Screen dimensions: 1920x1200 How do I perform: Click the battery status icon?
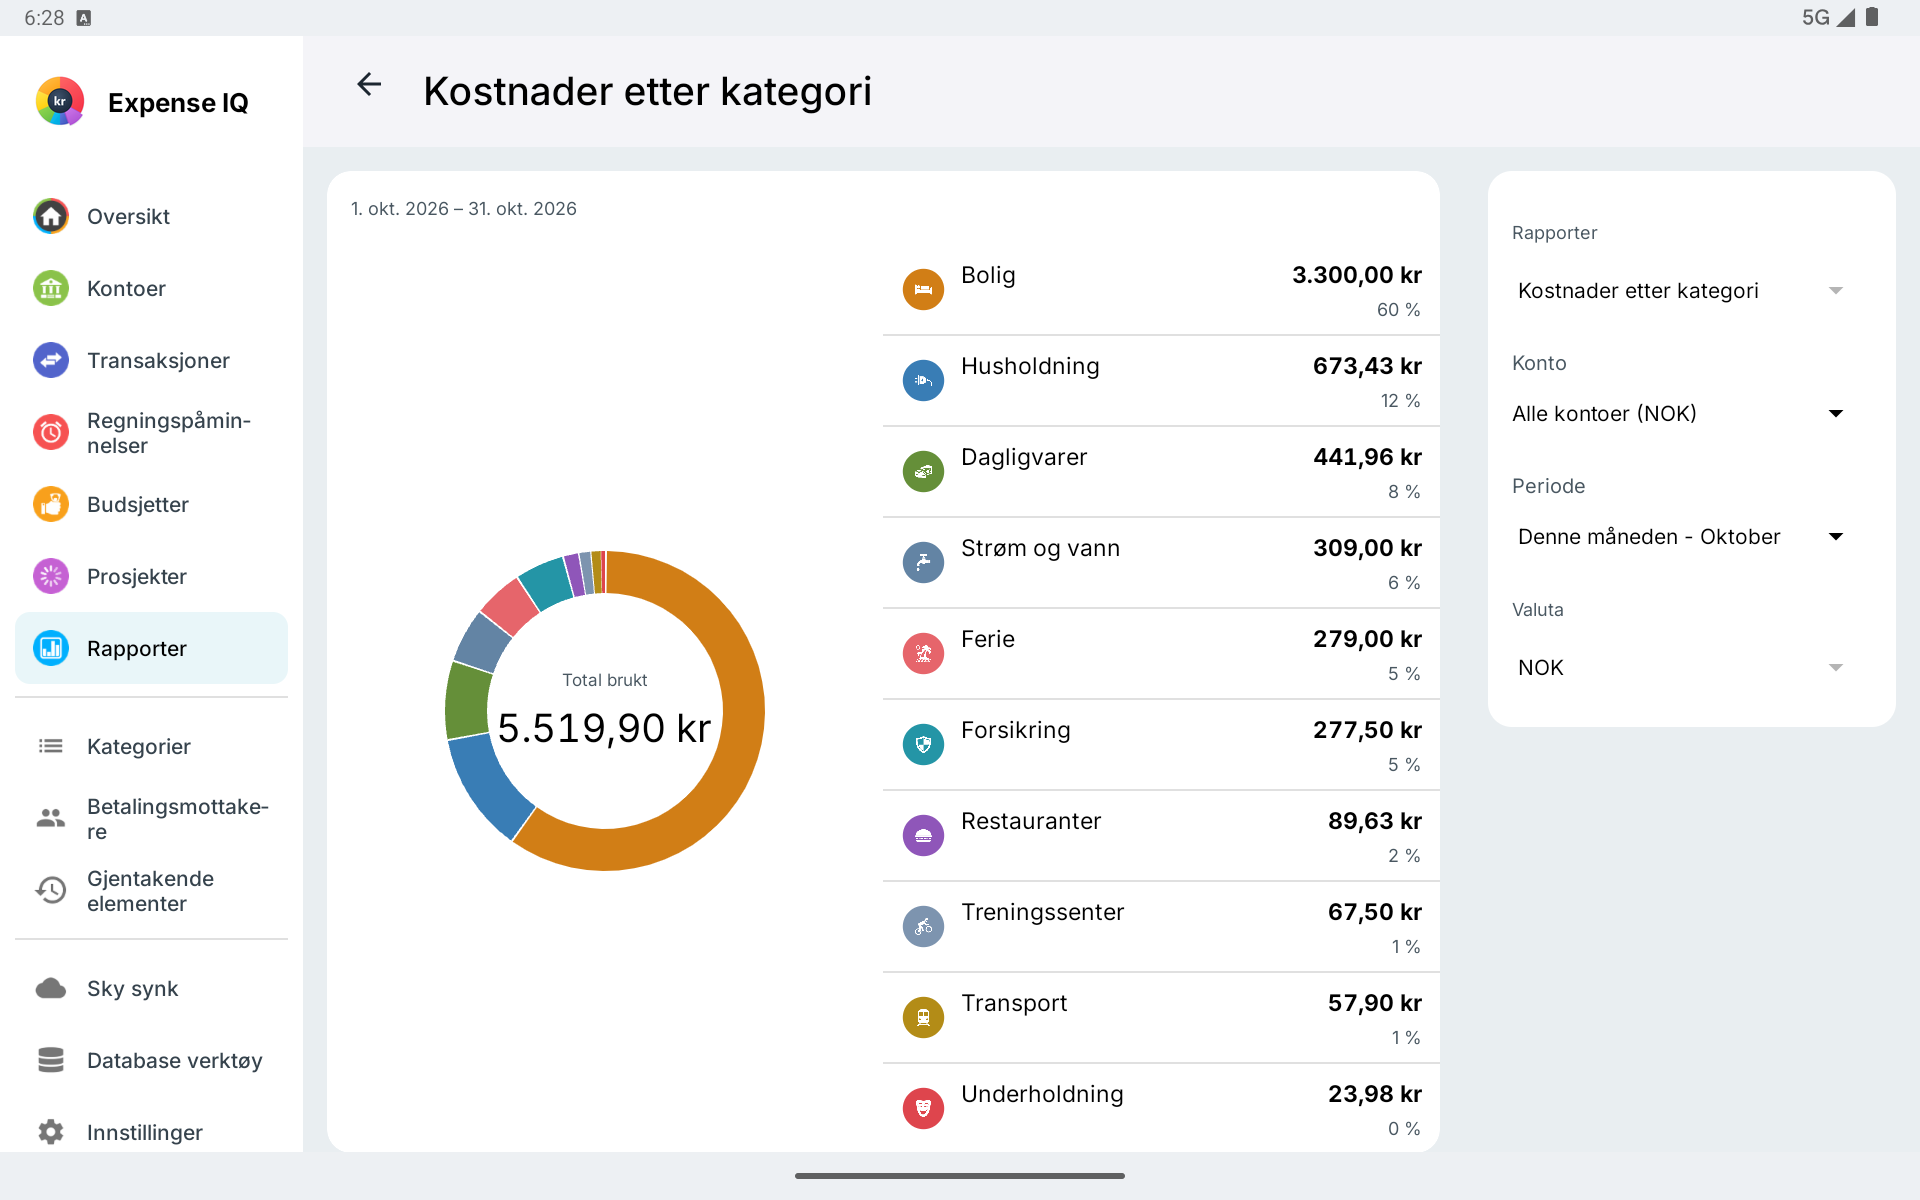[1872, 17]
